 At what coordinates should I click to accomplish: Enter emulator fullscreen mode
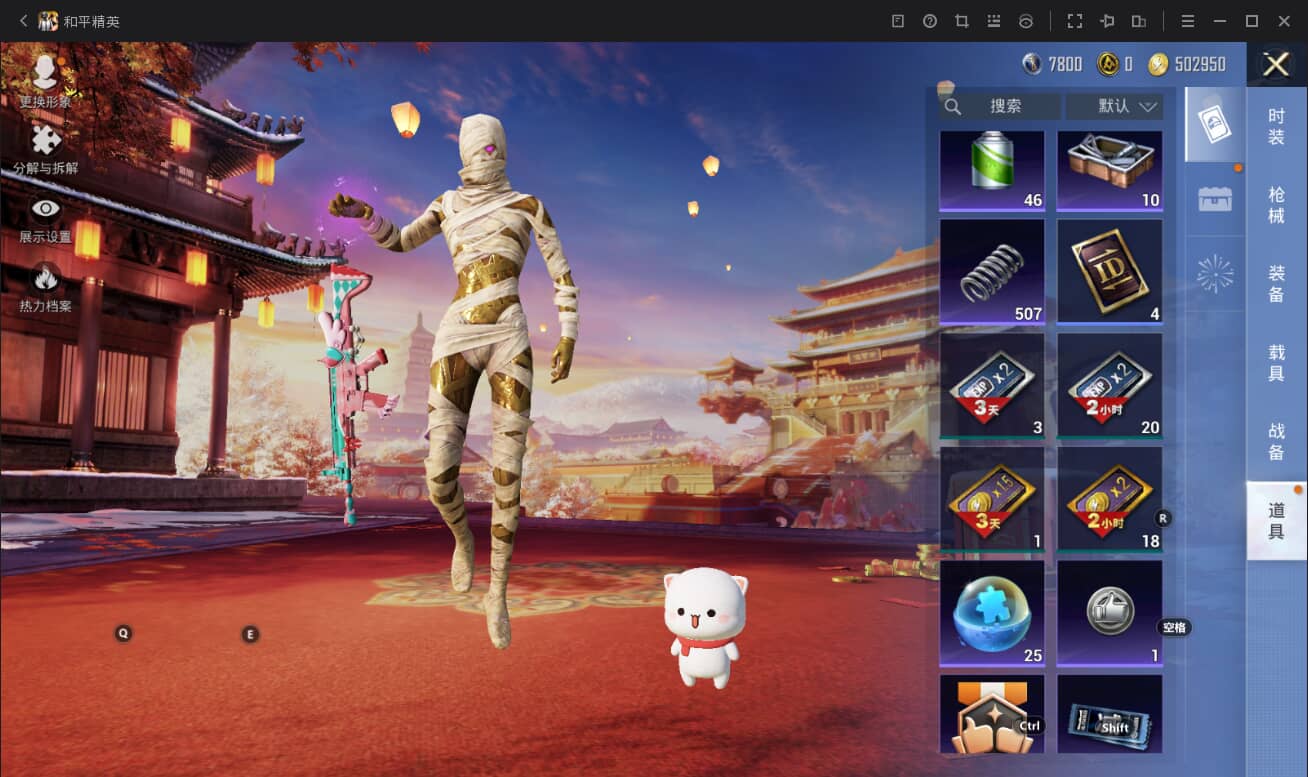coord(1075,21)
